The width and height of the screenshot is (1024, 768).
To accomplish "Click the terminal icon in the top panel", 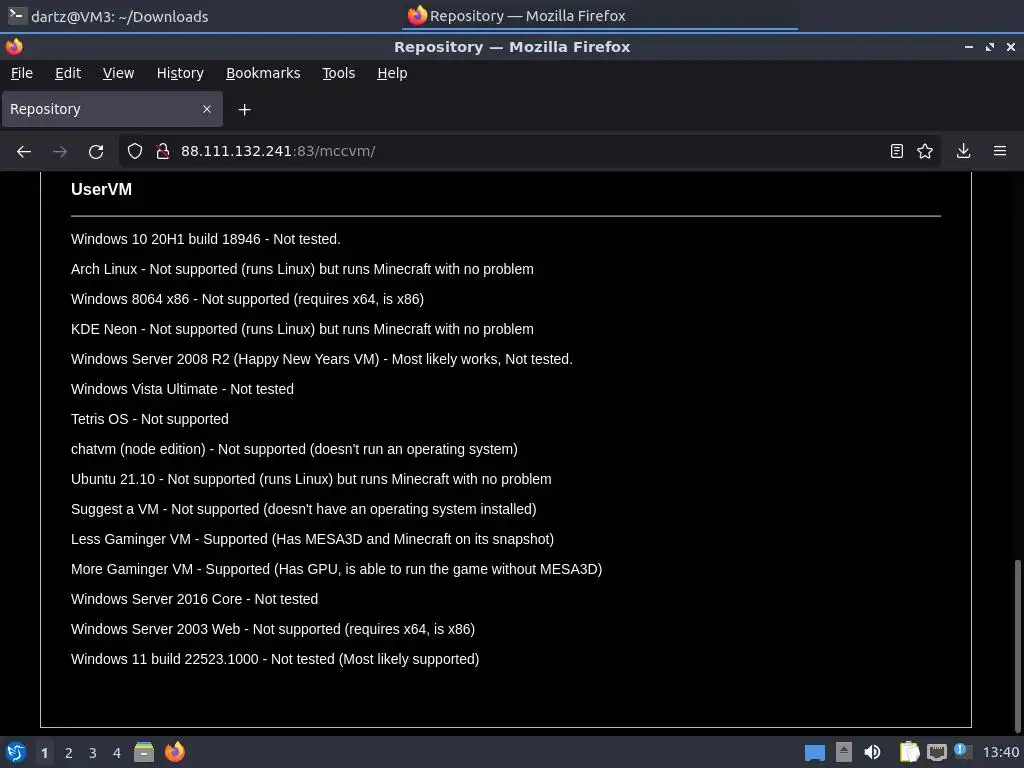I will [17, 16].
